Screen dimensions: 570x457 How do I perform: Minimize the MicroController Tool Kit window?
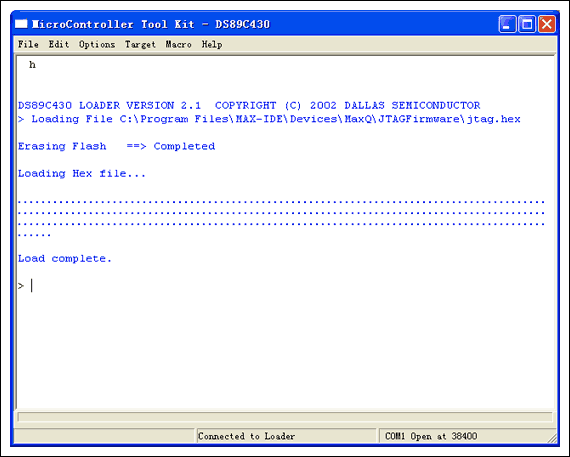(x=507, y=24)
